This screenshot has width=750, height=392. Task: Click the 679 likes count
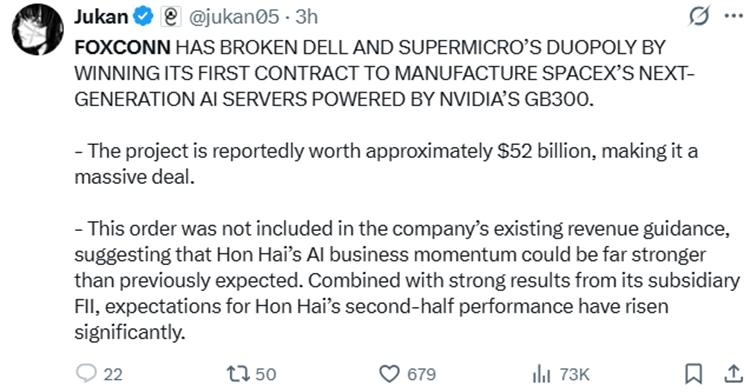tap(421, 374)
